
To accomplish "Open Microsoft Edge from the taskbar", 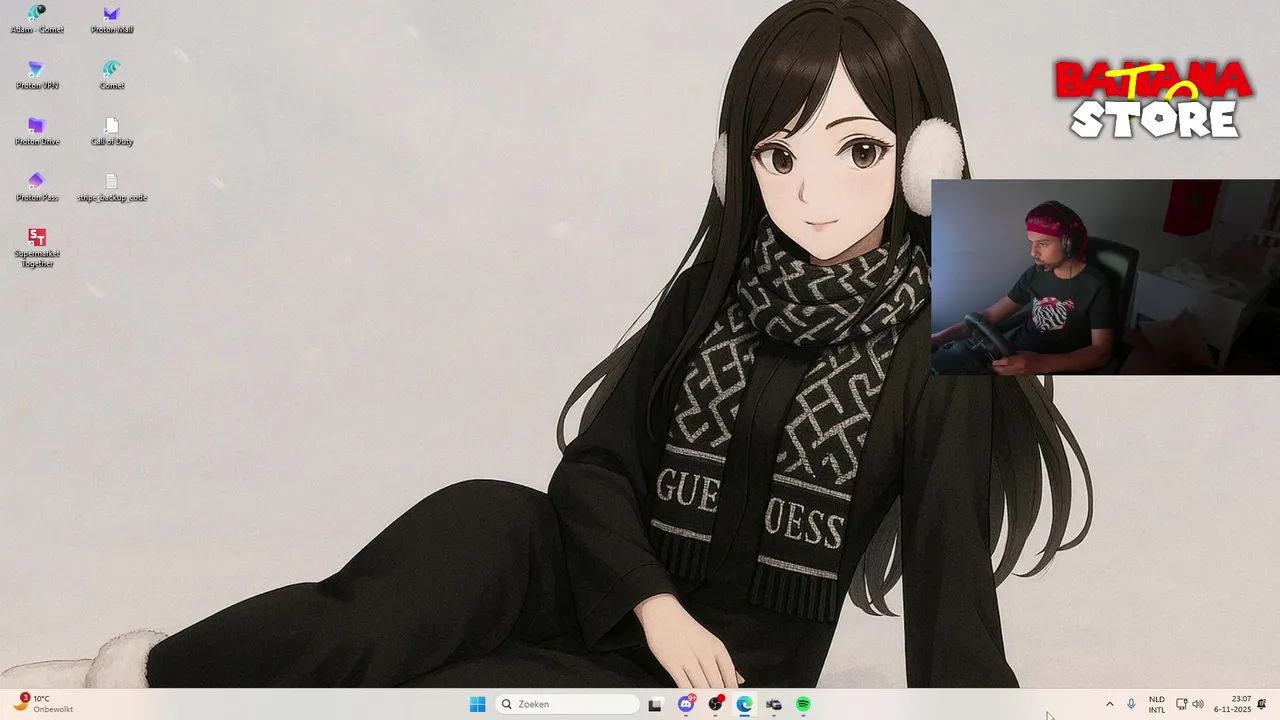I will [745, 704].
